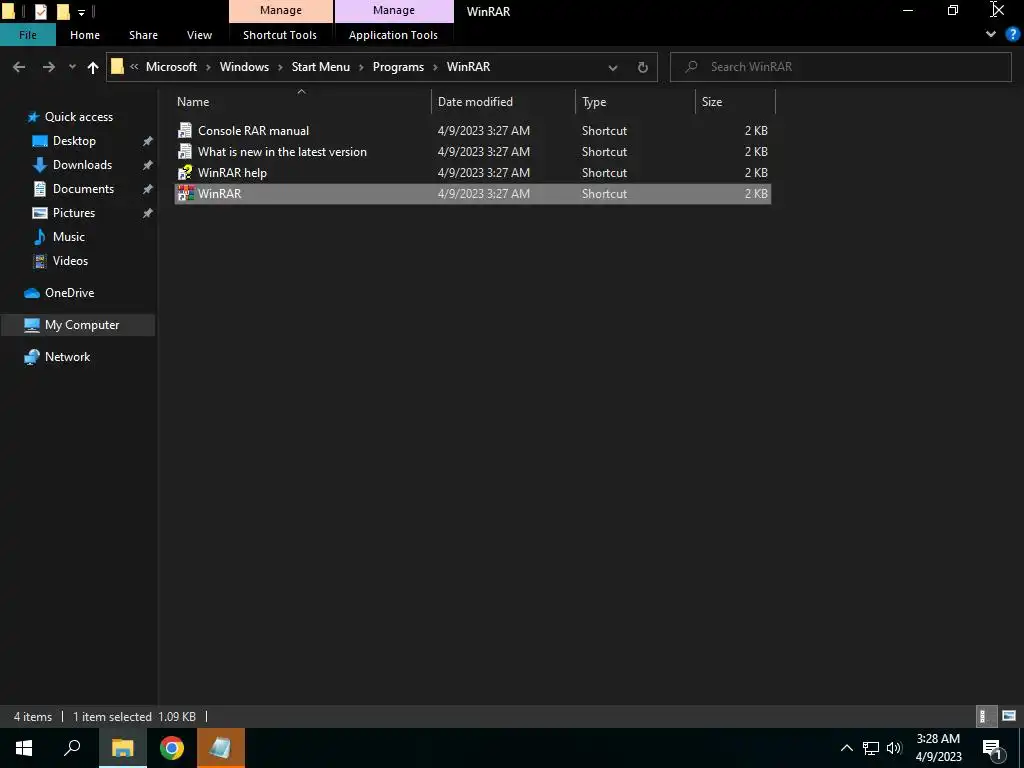Open the Application Tools tab
The height and width of the screenshot is (768, 1024).
[x=393, y=35]
